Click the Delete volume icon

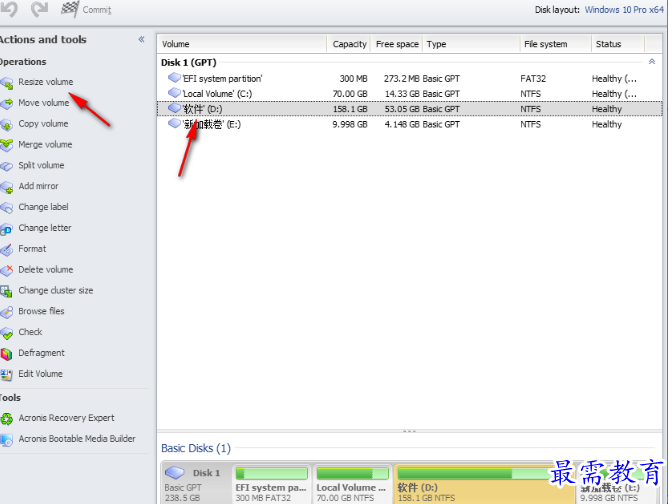tap(7, 270)
